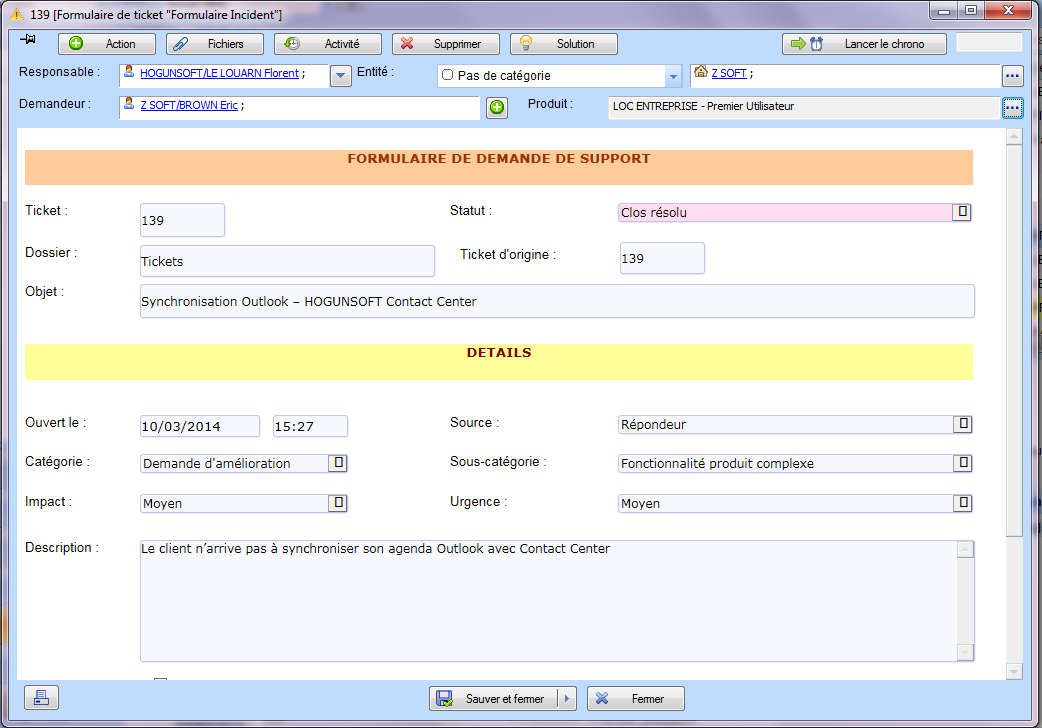This screenshot has height=728, width=1042.
Task: Open the Urgence dropdown
Action: coord(962,503)
